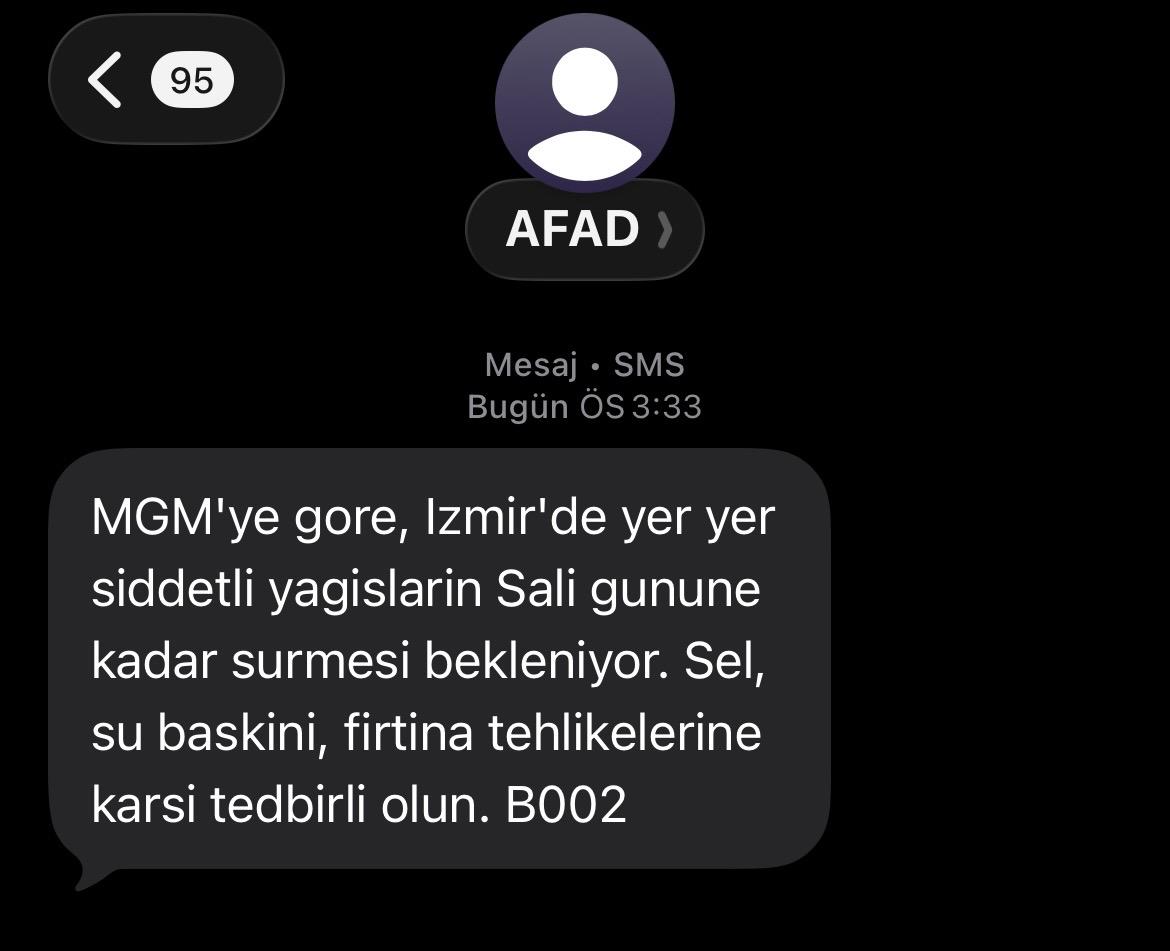Click the "Bugün ÖS 3:33" timestamp
Image resolution: width=1170 pixels, height=951 pixels.
pos(584,407)
